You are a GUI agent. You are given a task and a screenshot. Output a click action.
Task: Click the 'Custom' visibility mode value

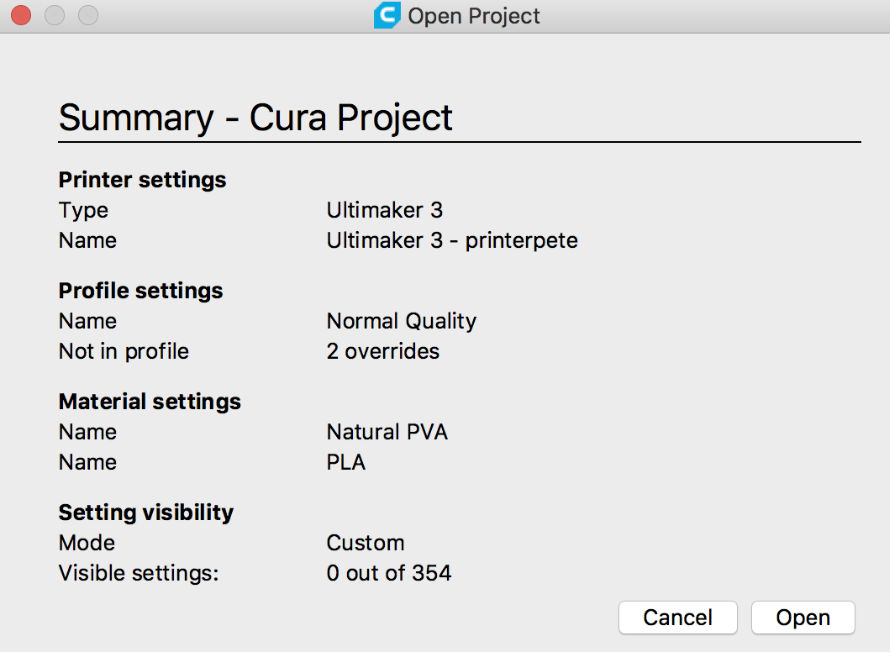366,543
